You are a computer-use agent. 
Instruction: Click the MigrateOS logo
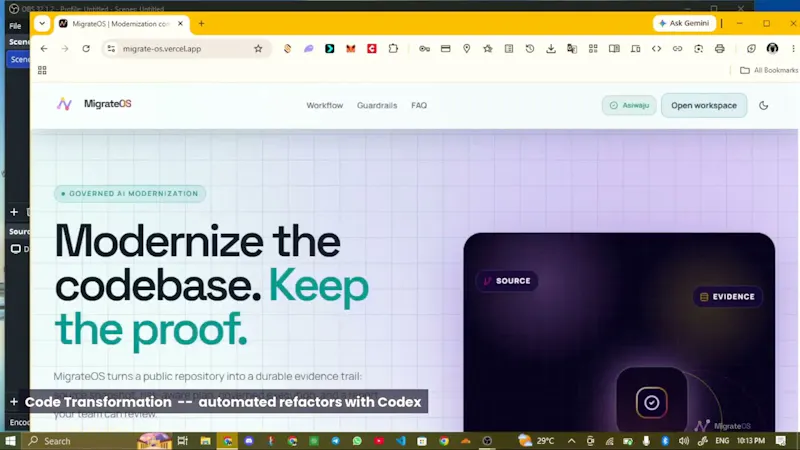[x=94, y=104]
